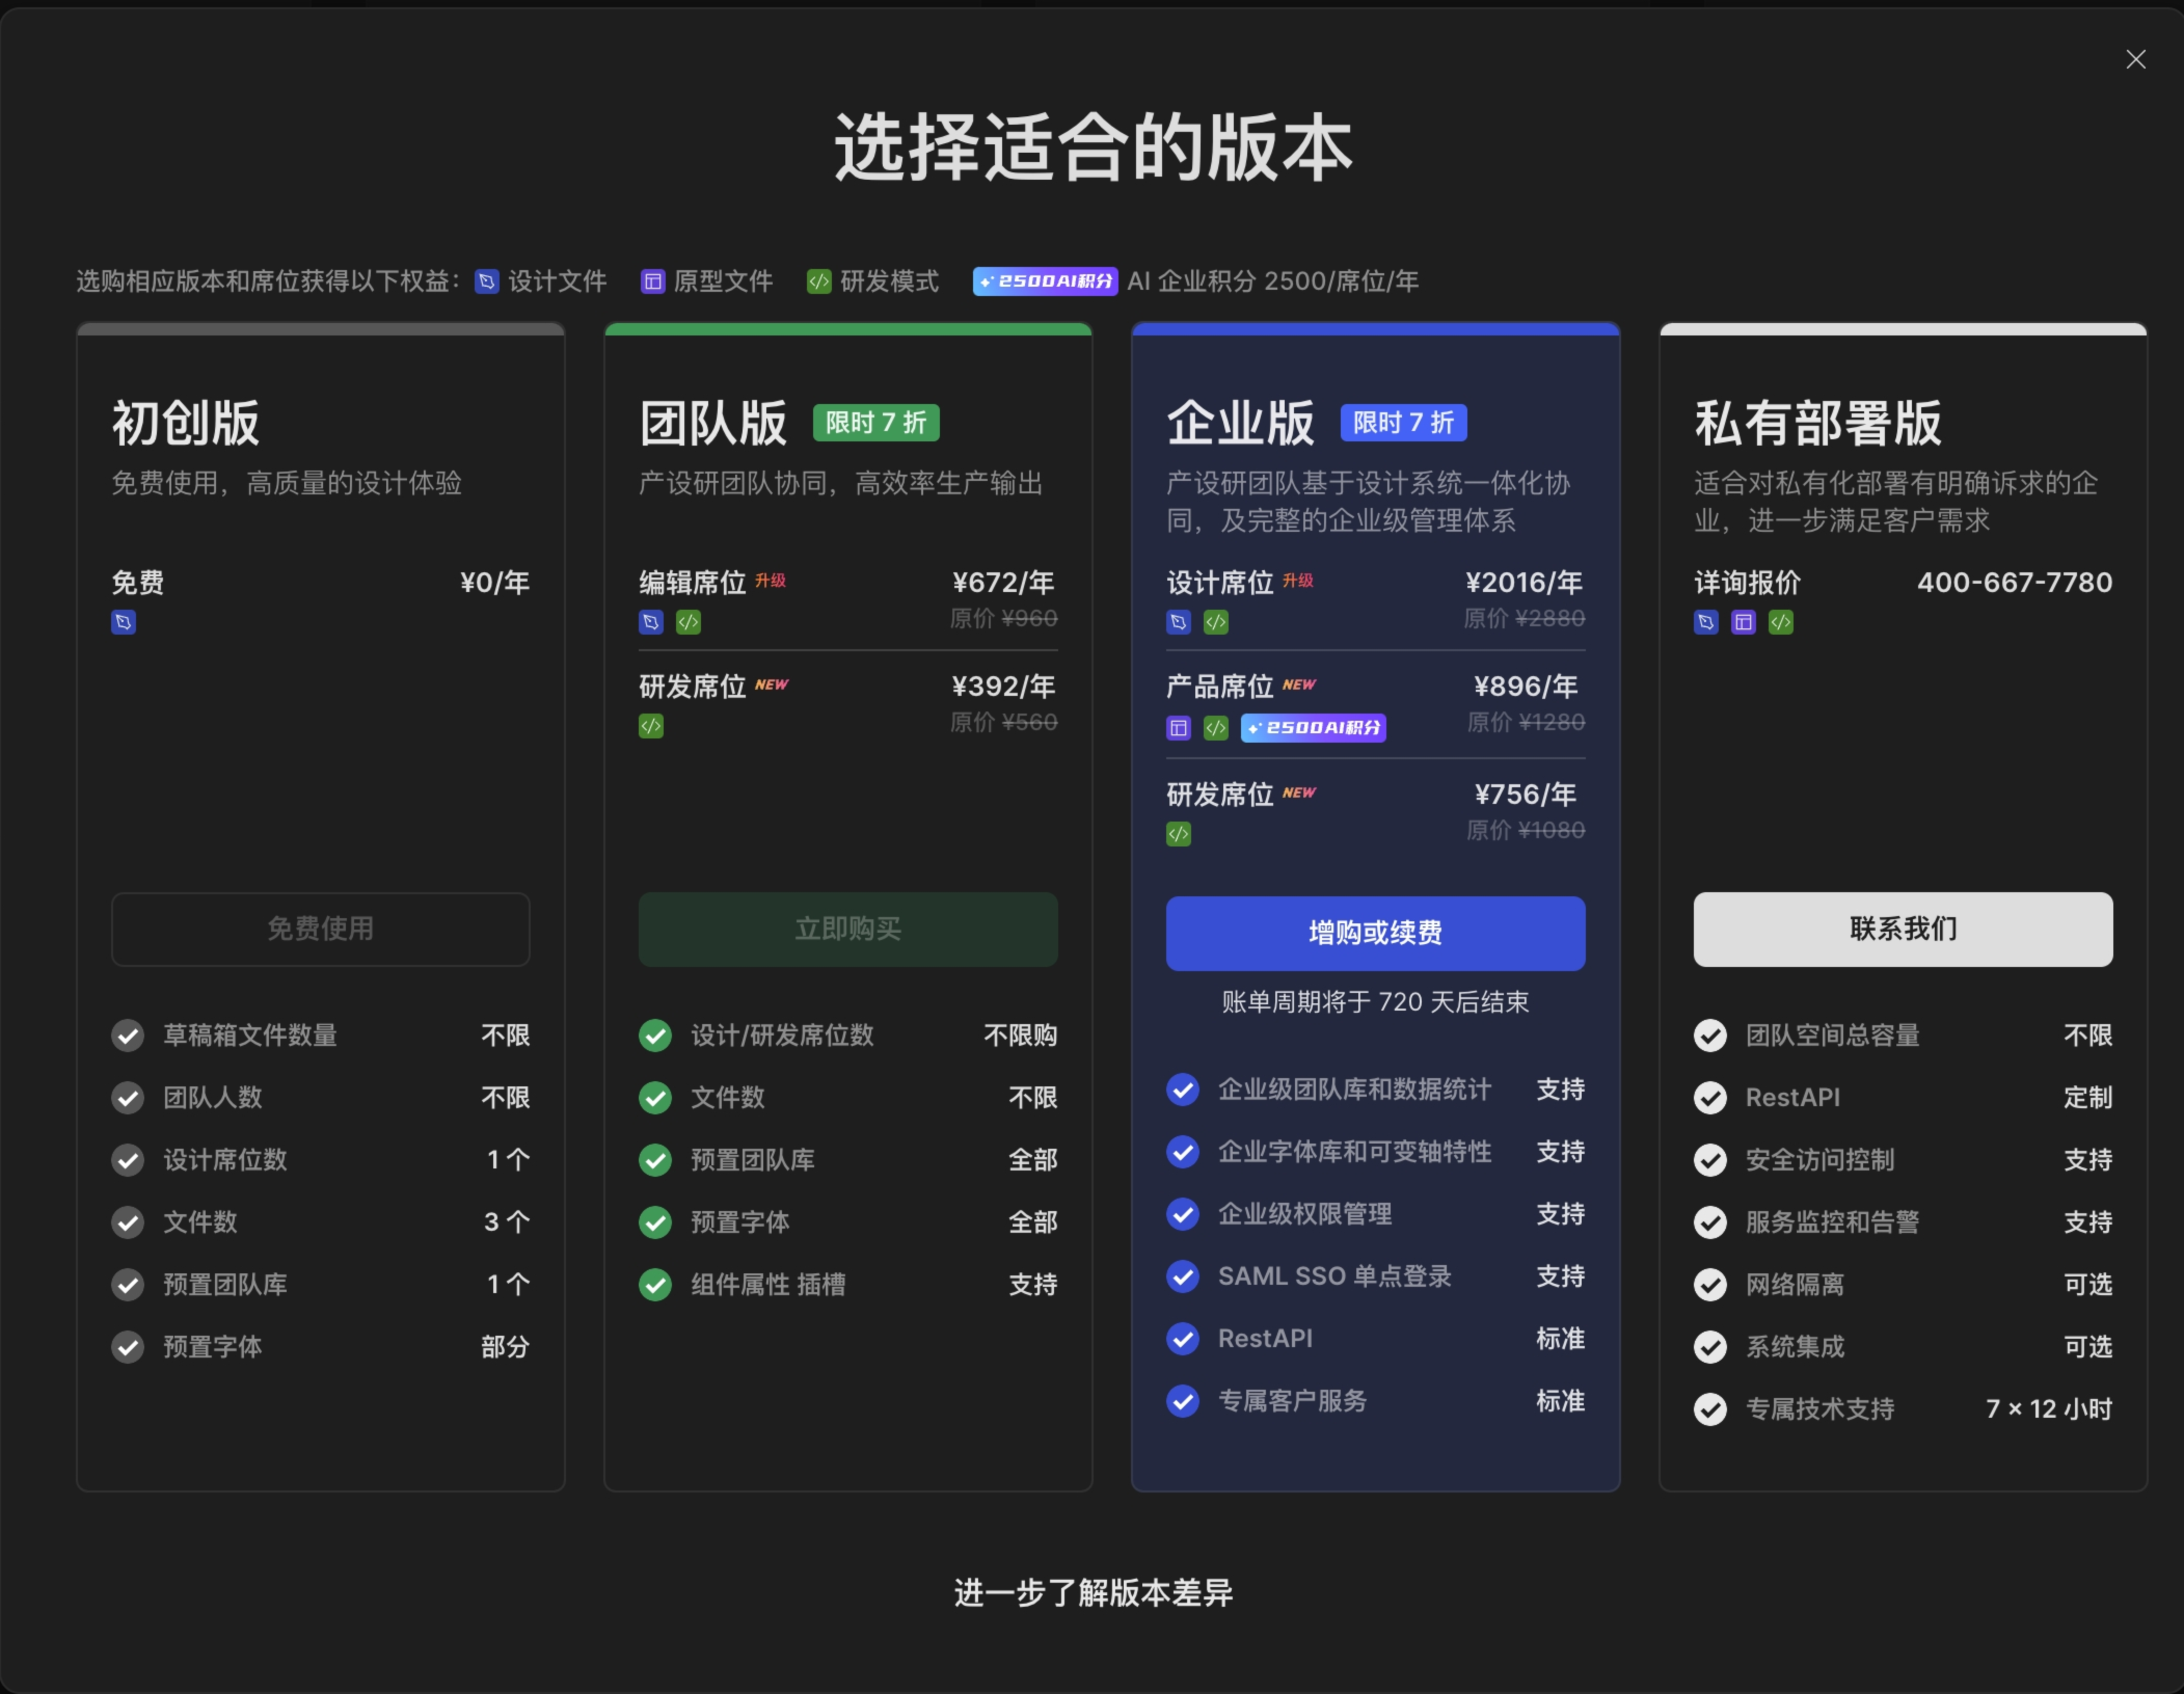The image size is (2184, 1694).
Task: Click design file icon under 设计席位
Action: (1179, 622)
